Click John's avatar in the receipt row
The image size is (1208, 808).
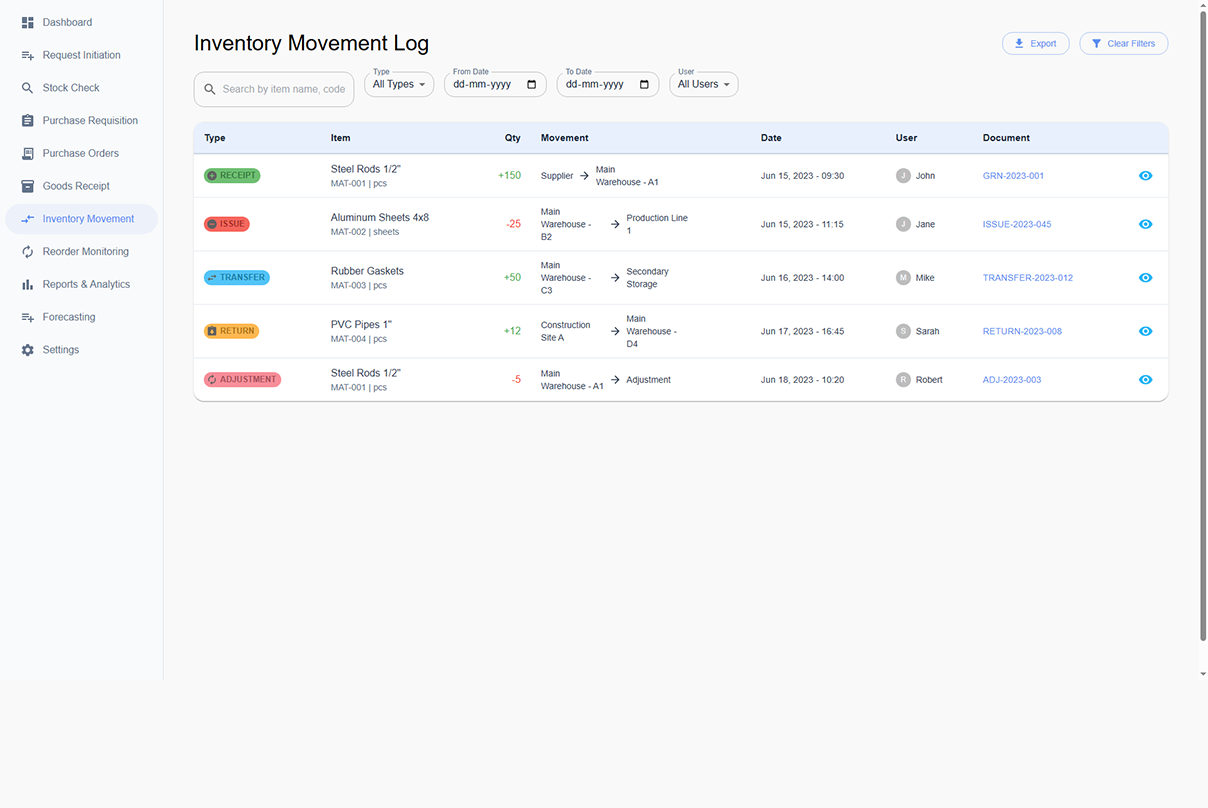coord(903,175)
